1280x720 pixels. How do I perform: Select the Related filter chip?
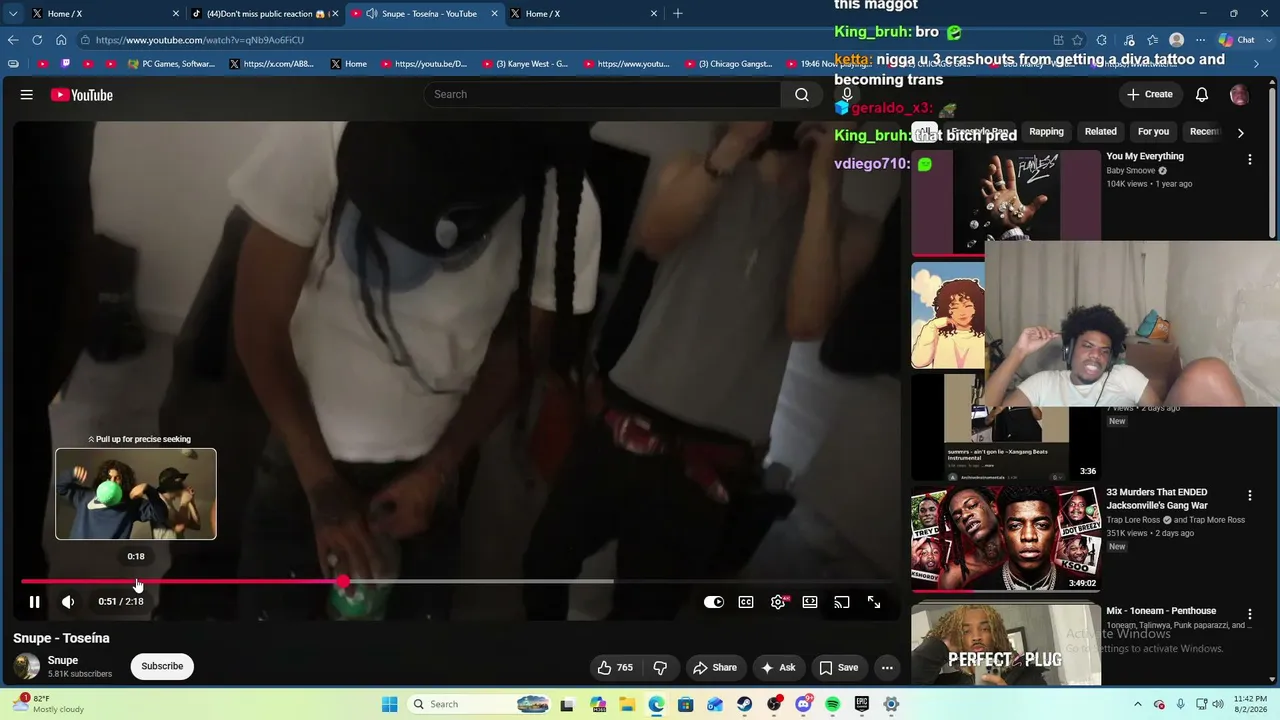tap(1100, 132)
